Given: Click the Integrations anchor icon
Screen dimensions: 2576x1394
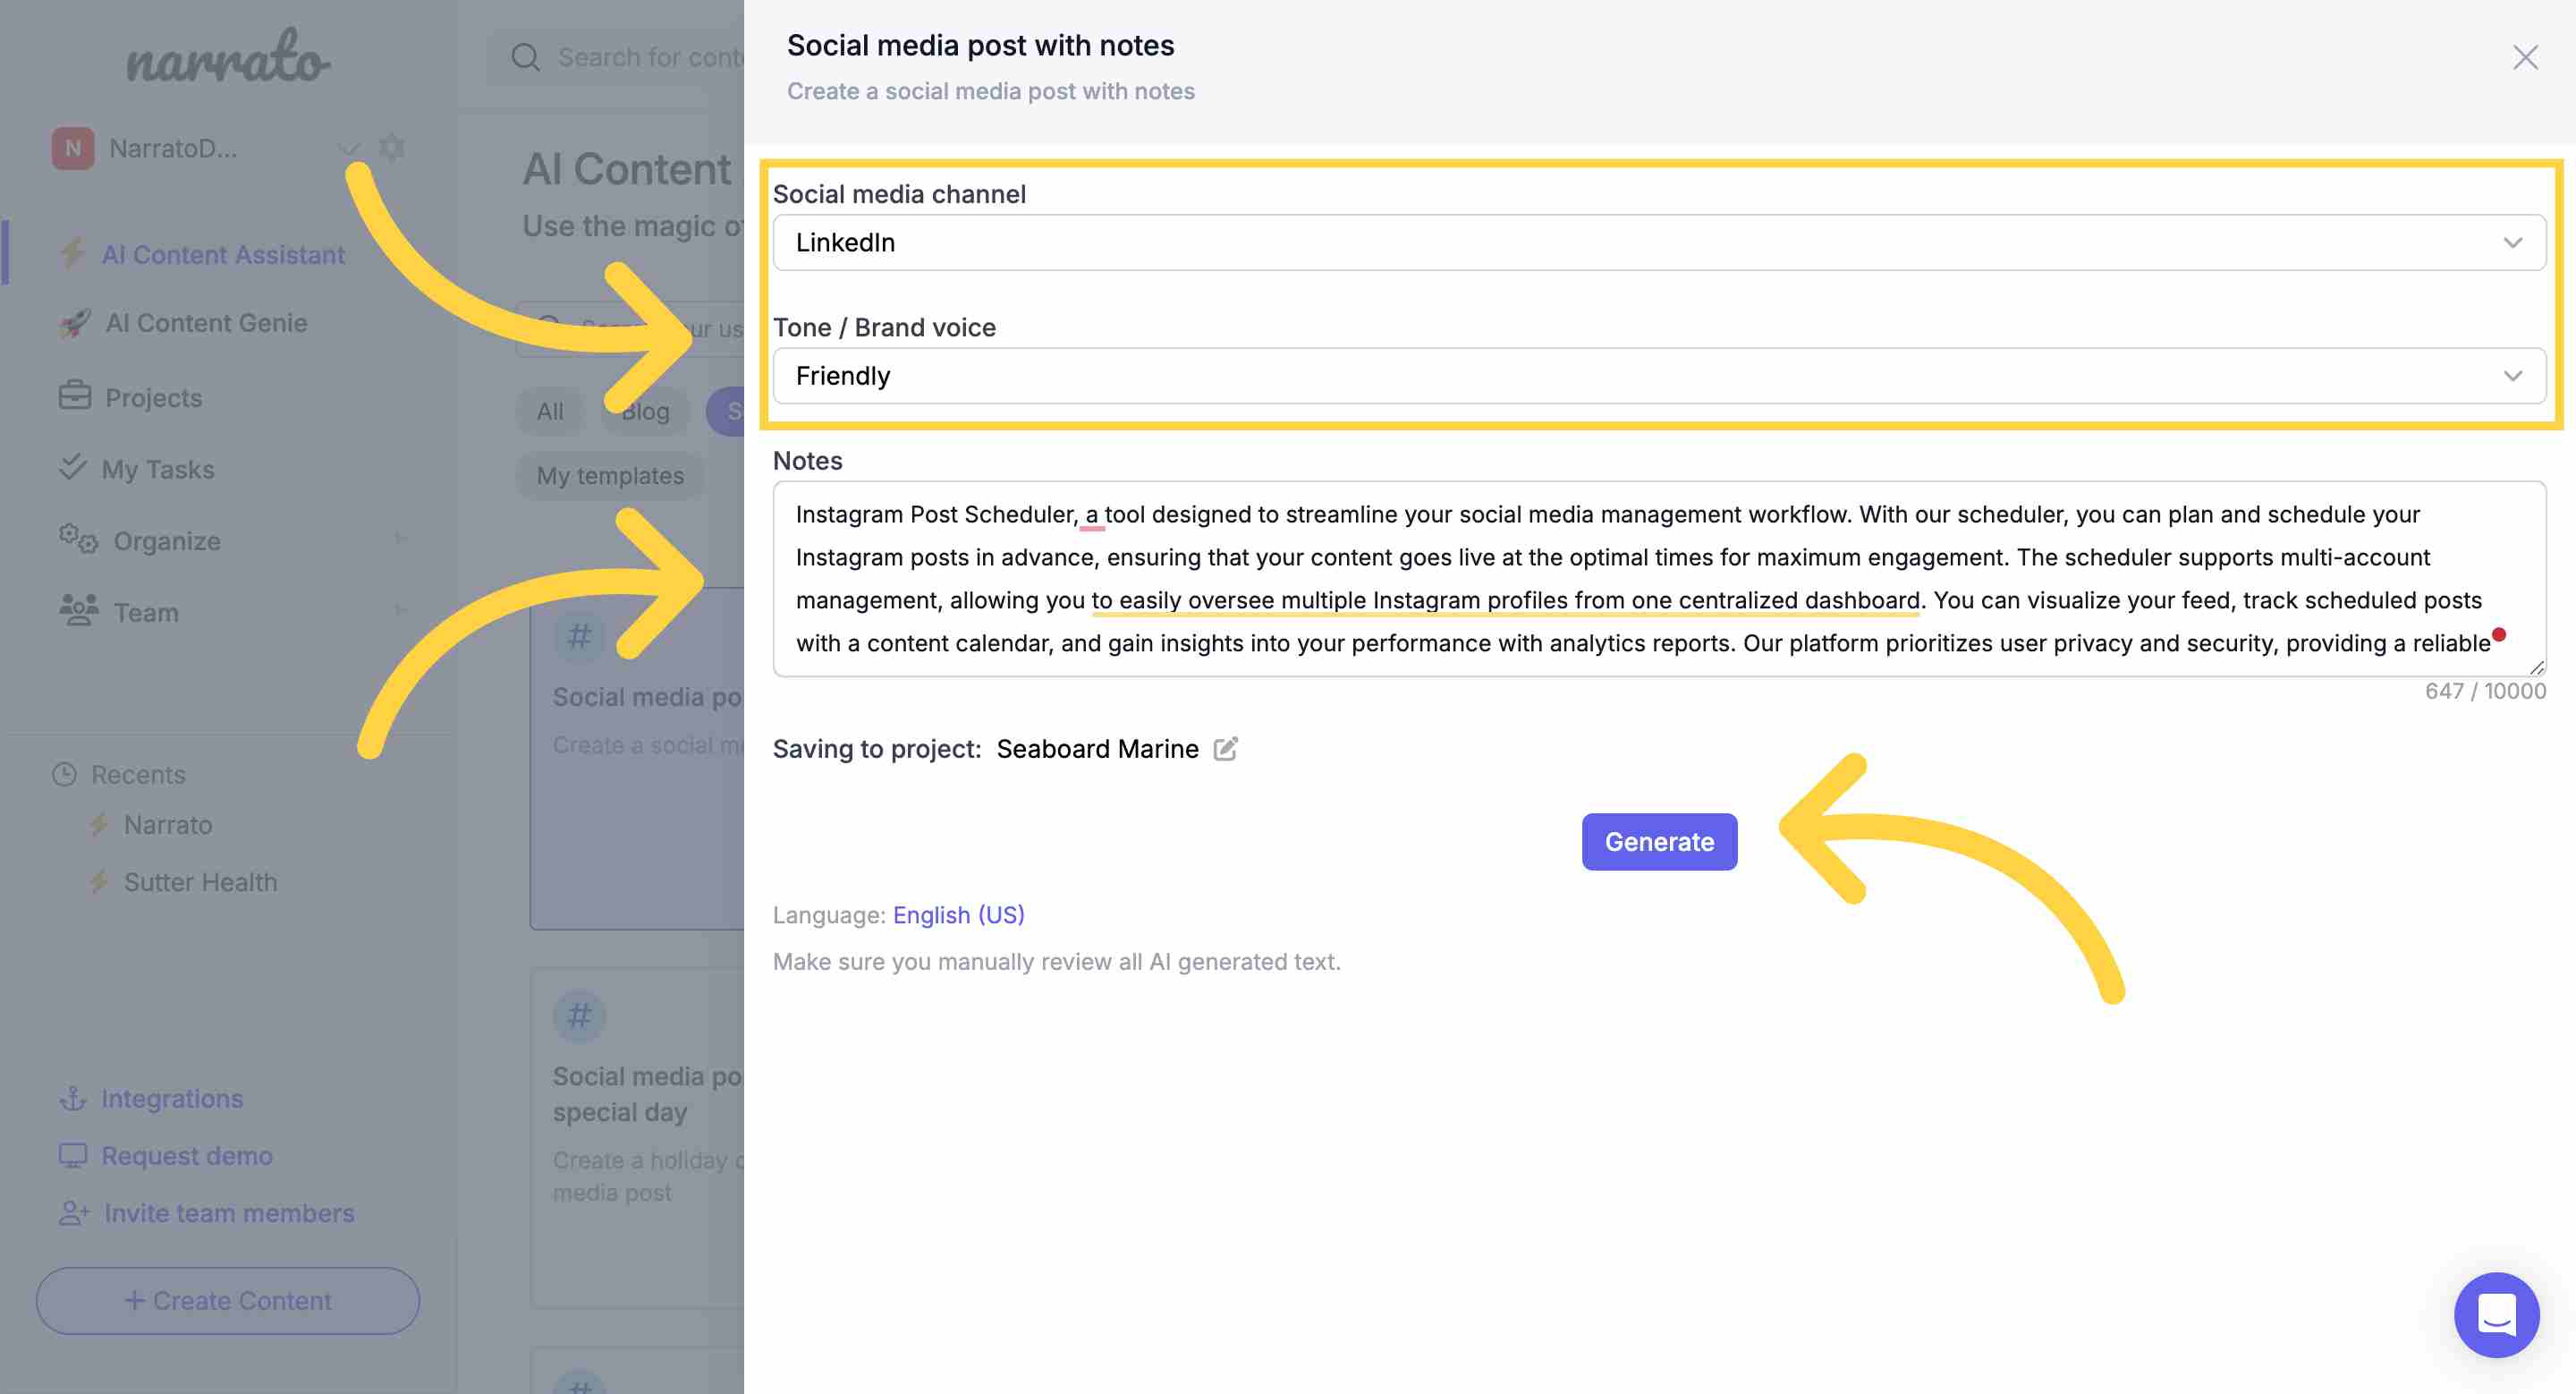Looking at the screenshot, I should [73, 1098].
